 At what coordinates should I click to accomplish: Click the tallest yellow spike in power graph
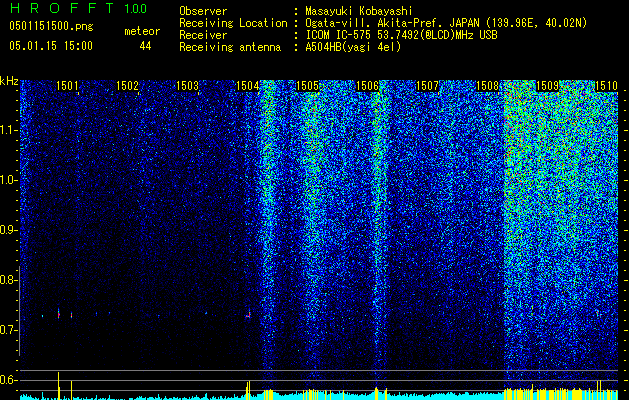(59, 385)
